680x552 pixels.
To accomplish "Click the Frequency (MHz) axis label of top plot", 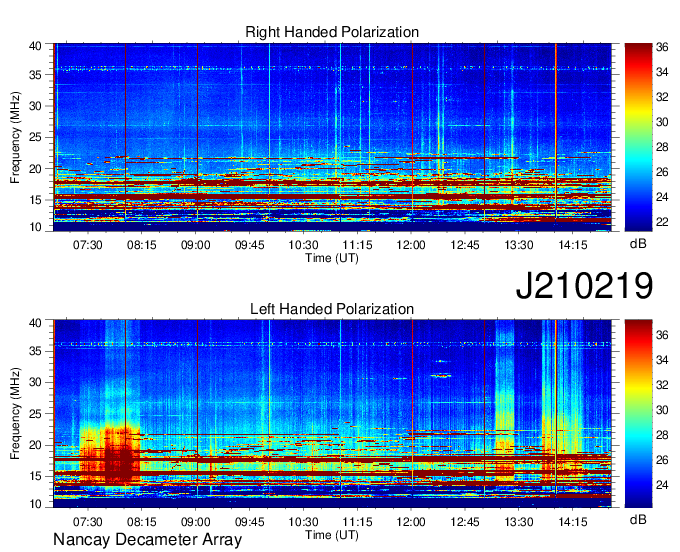I will 15,137.
